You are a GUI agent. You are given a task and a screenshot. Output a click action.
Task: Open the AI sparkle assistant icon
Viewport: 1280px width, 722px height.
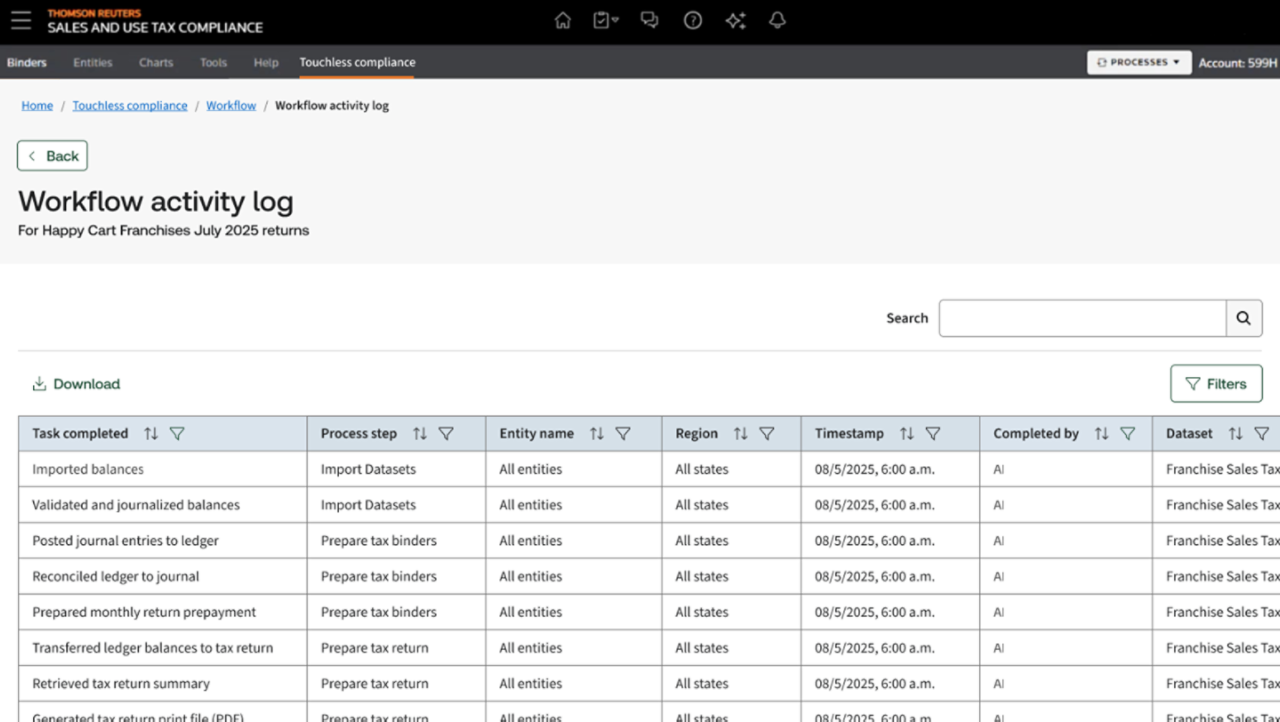click(736, 21)
